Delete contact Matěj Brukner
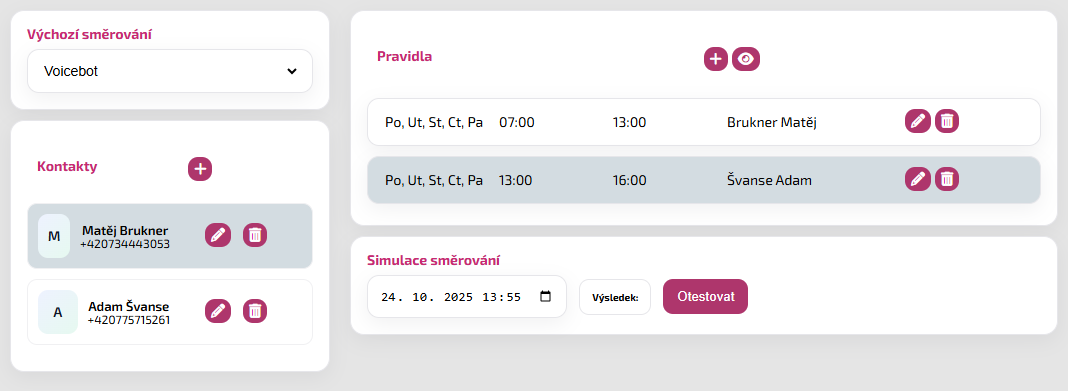 [255, 235]
